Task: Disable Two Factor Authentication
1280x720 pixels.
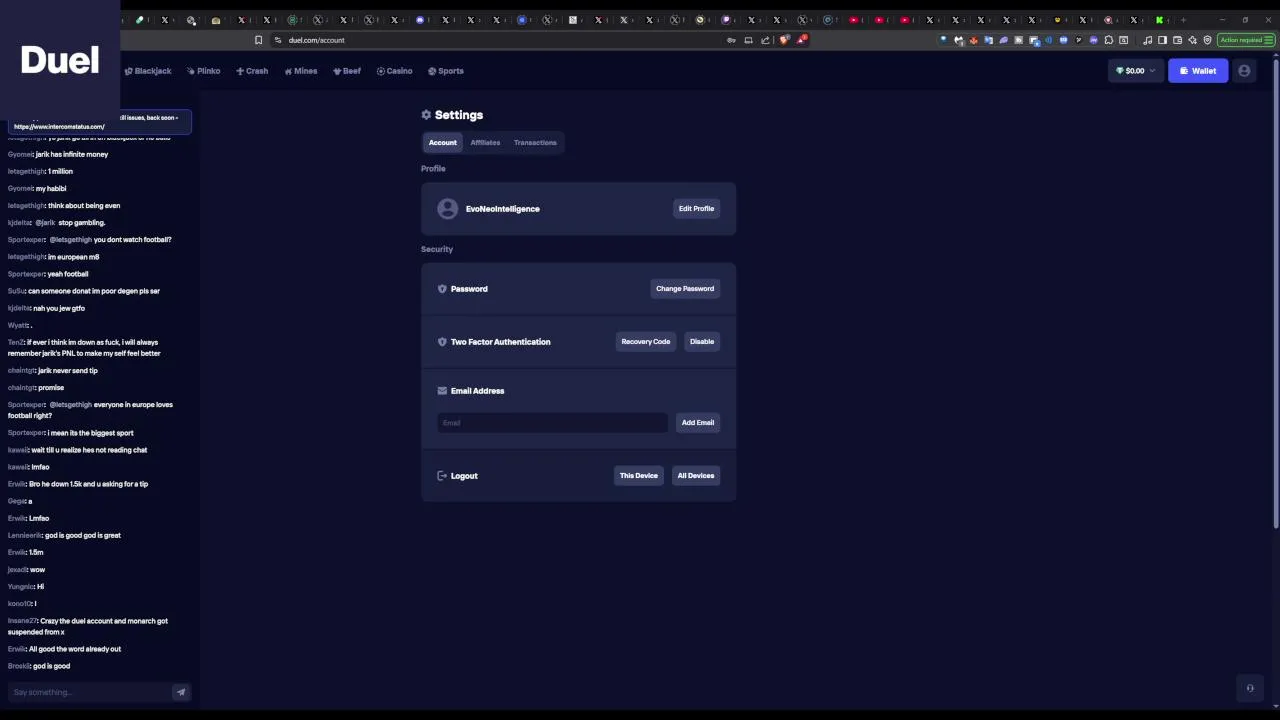Action: pos(702,342)
